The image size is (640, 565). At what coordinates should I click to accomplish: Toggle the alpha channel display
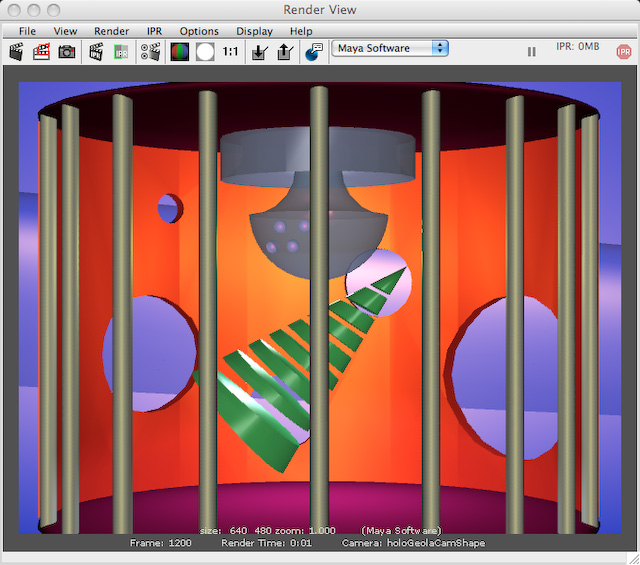pos(205,51)
